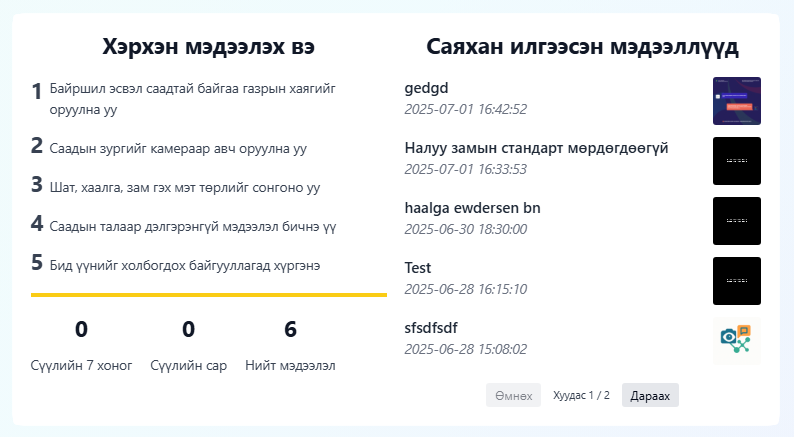Image resolution: width=794 pixels, height=437 pixels.
Task: Click the Хуудас 1 / 2 page indicator
Action: 581,396
